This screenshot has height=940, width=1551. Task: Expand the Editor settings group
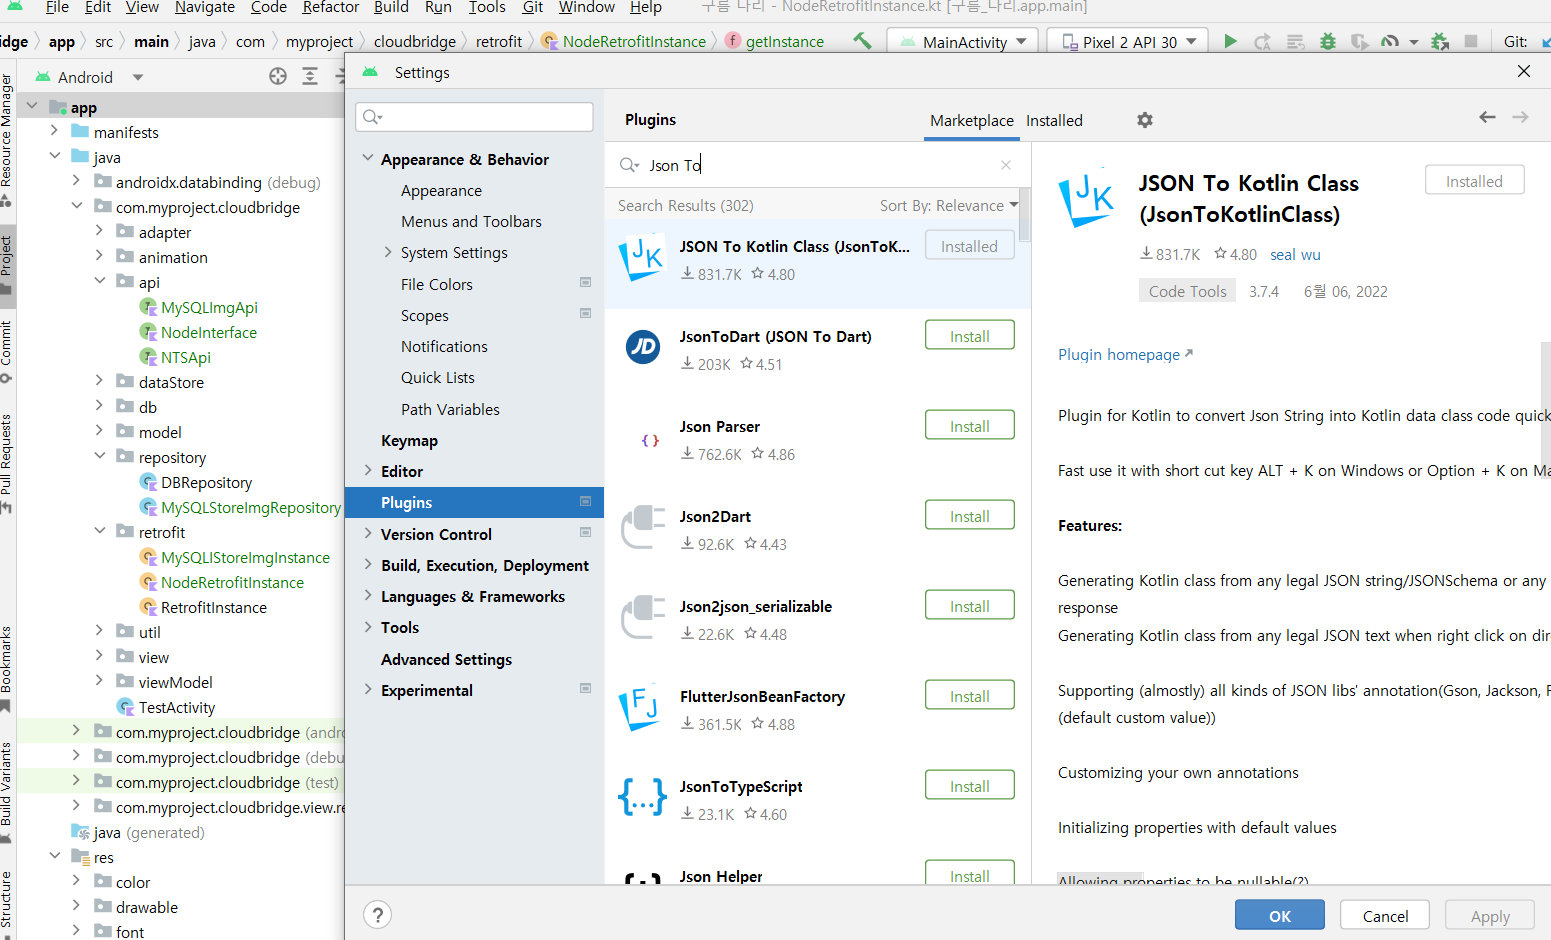[368, 471]
